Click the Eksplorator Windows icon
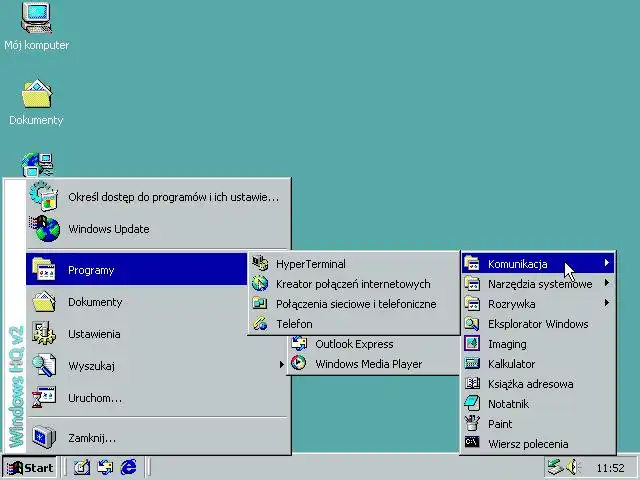 (472, 324)
